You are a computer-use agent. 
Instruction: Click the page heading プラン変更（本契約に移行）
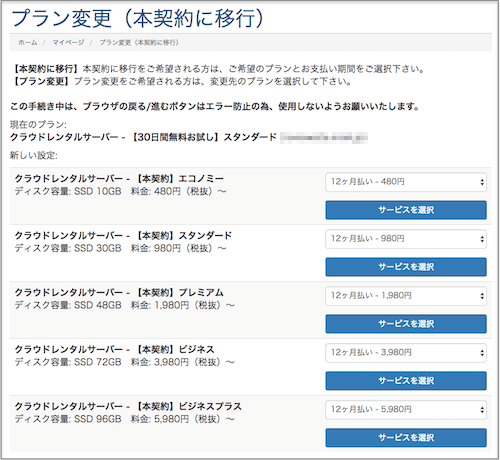[138, 18]
